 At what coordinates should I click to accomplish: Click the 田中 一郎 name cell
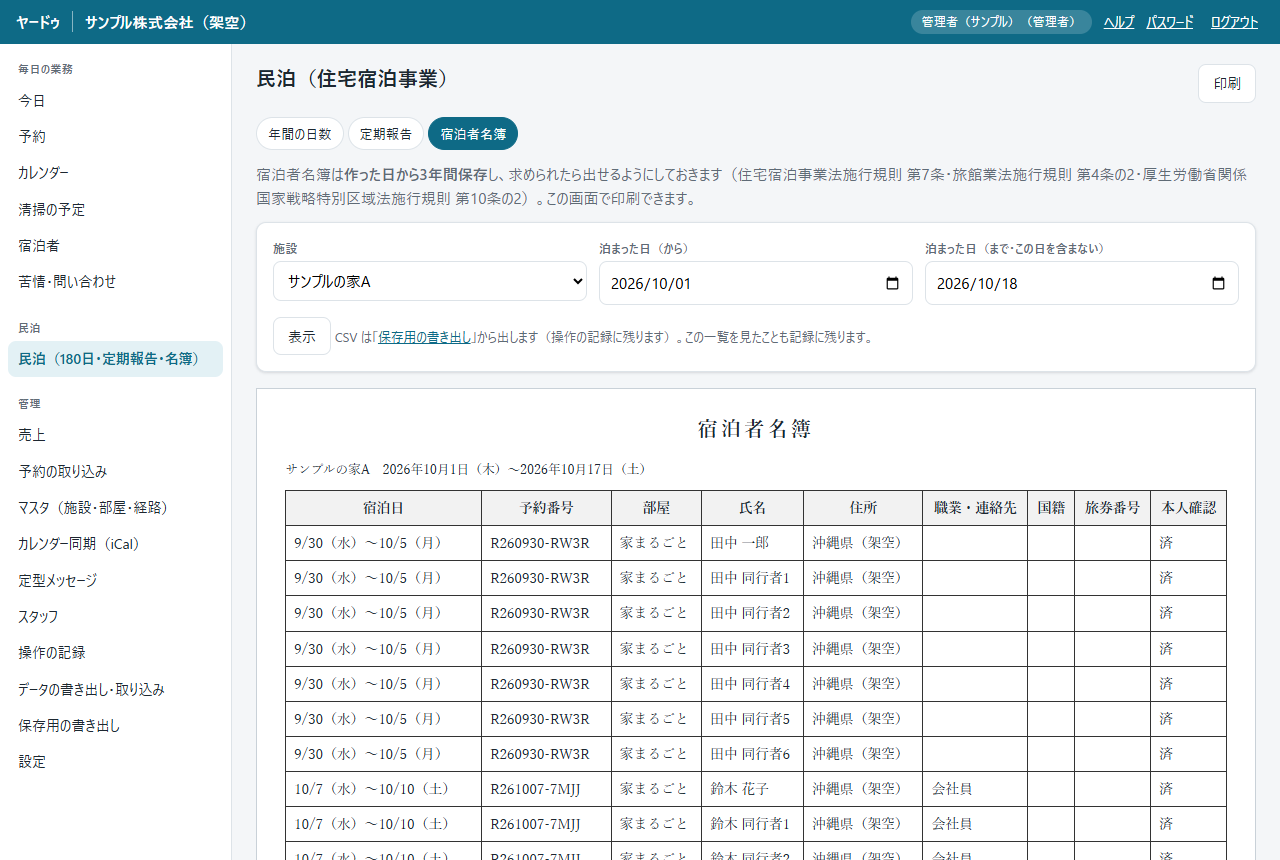(752, 543)
